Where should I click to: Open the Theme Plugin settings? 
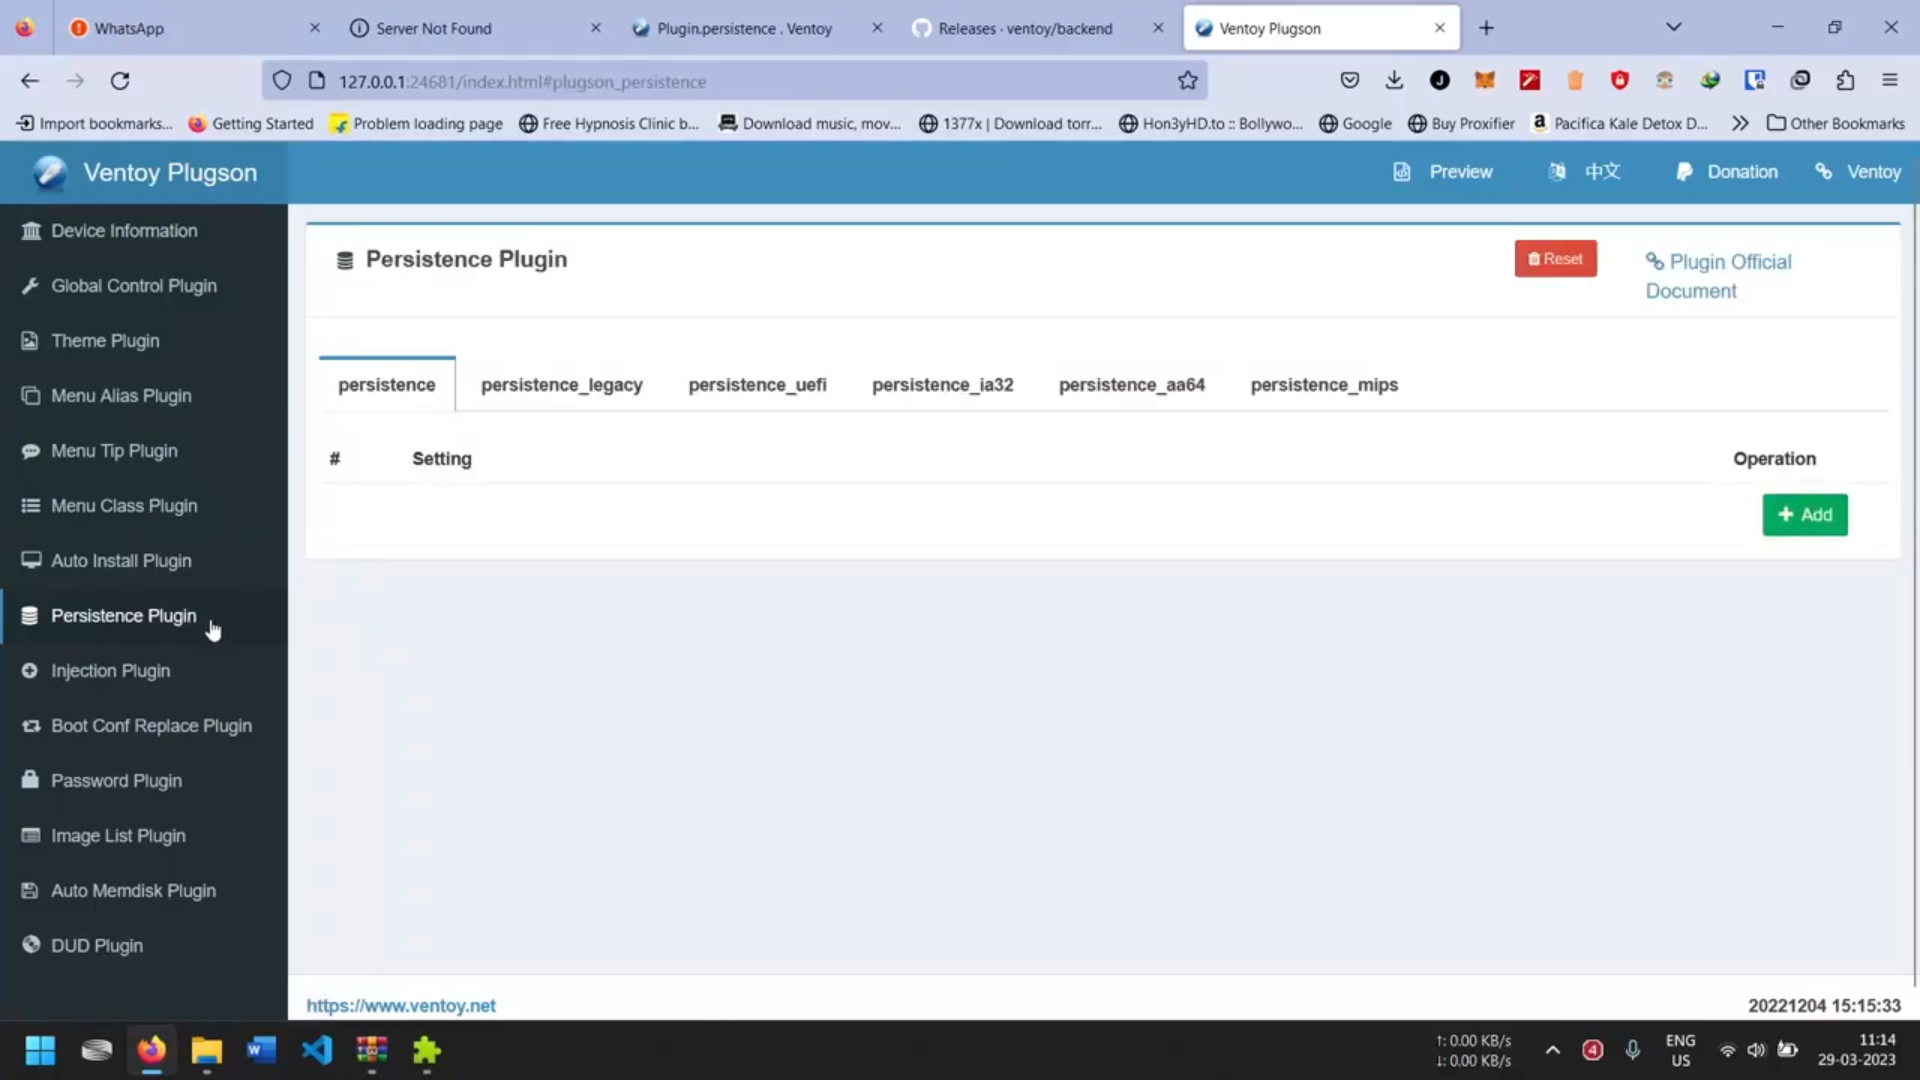(104, 340)
